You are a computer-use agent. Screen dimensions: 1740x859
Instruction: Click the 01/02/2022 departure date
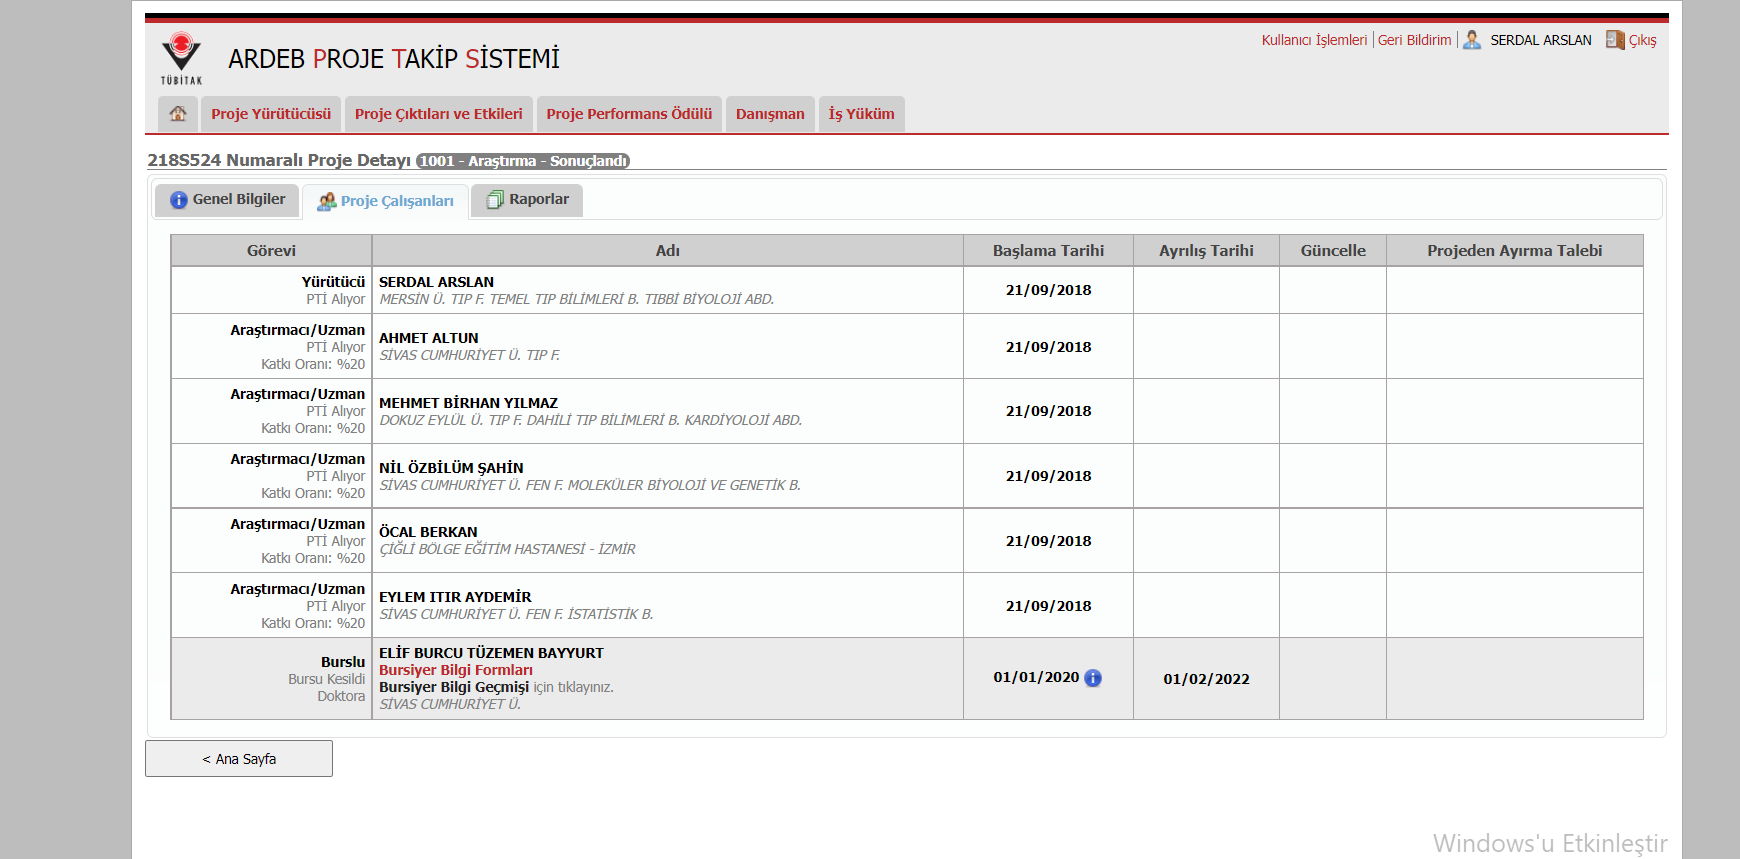click(x=1206, y=679)
